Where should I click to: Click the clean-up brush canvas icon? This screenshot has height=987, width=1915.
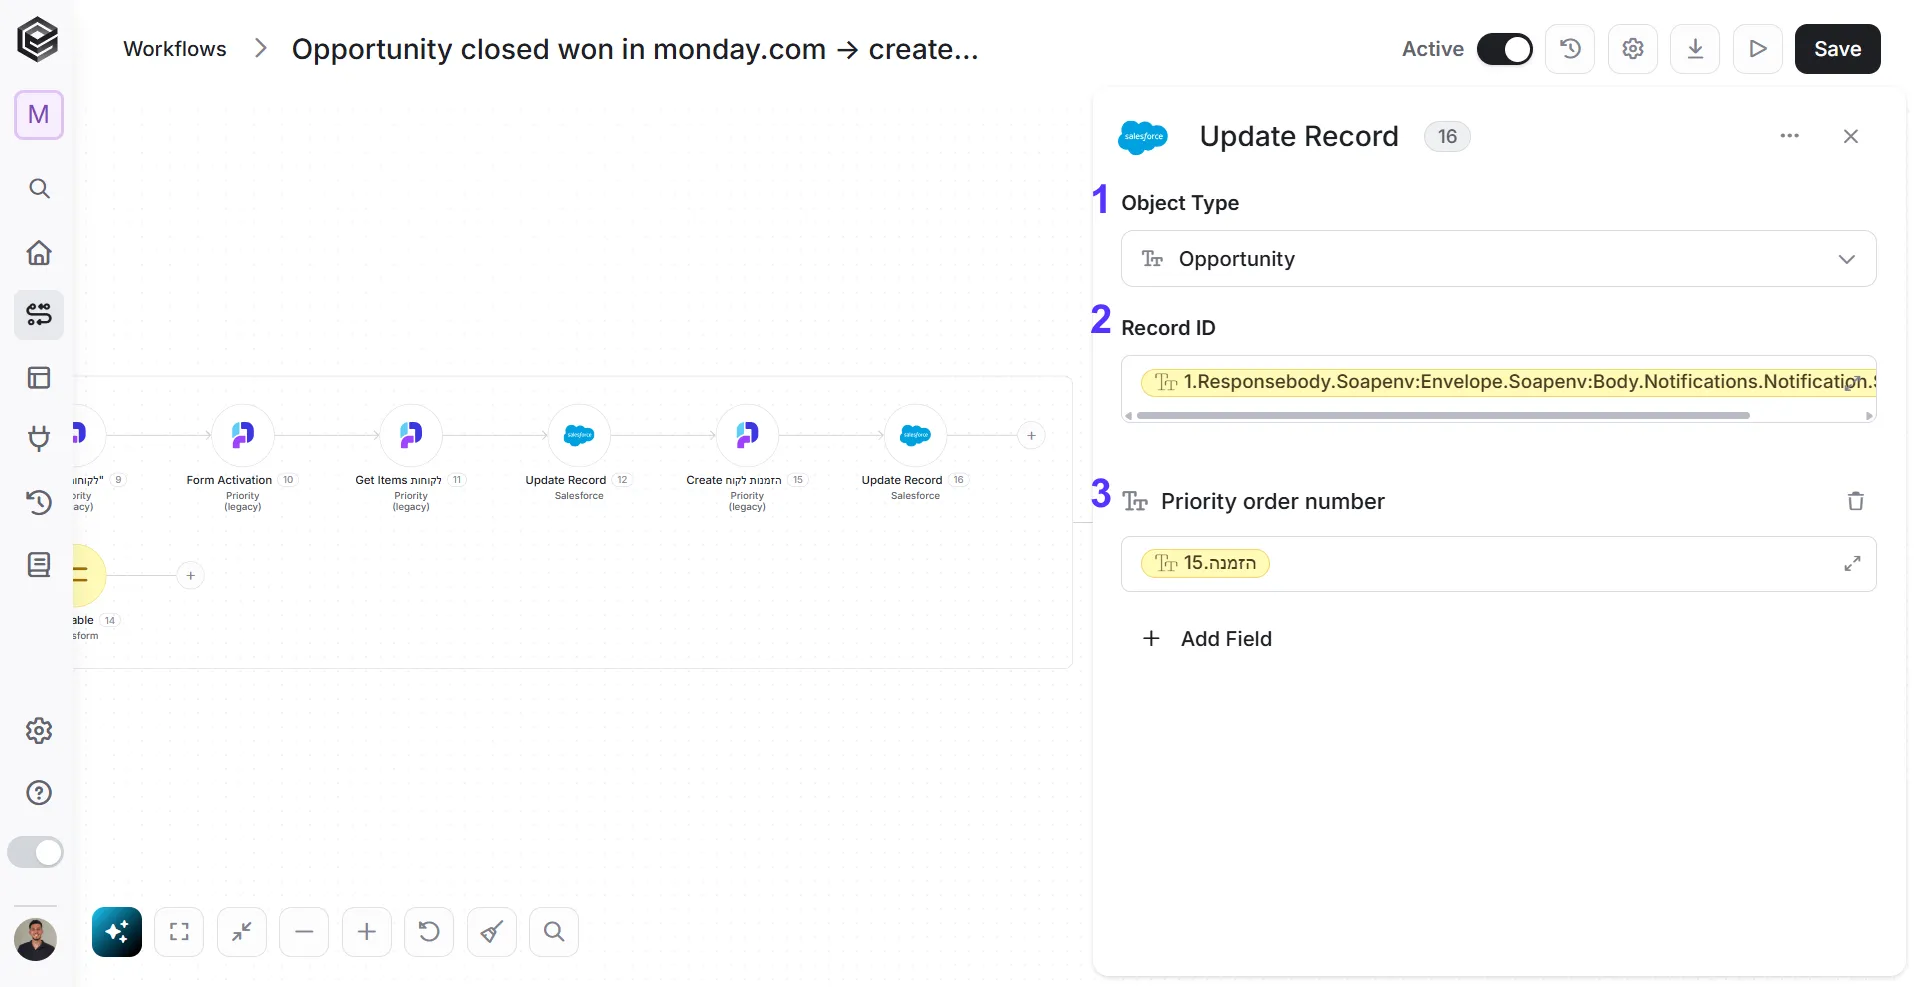coord(492,932)
